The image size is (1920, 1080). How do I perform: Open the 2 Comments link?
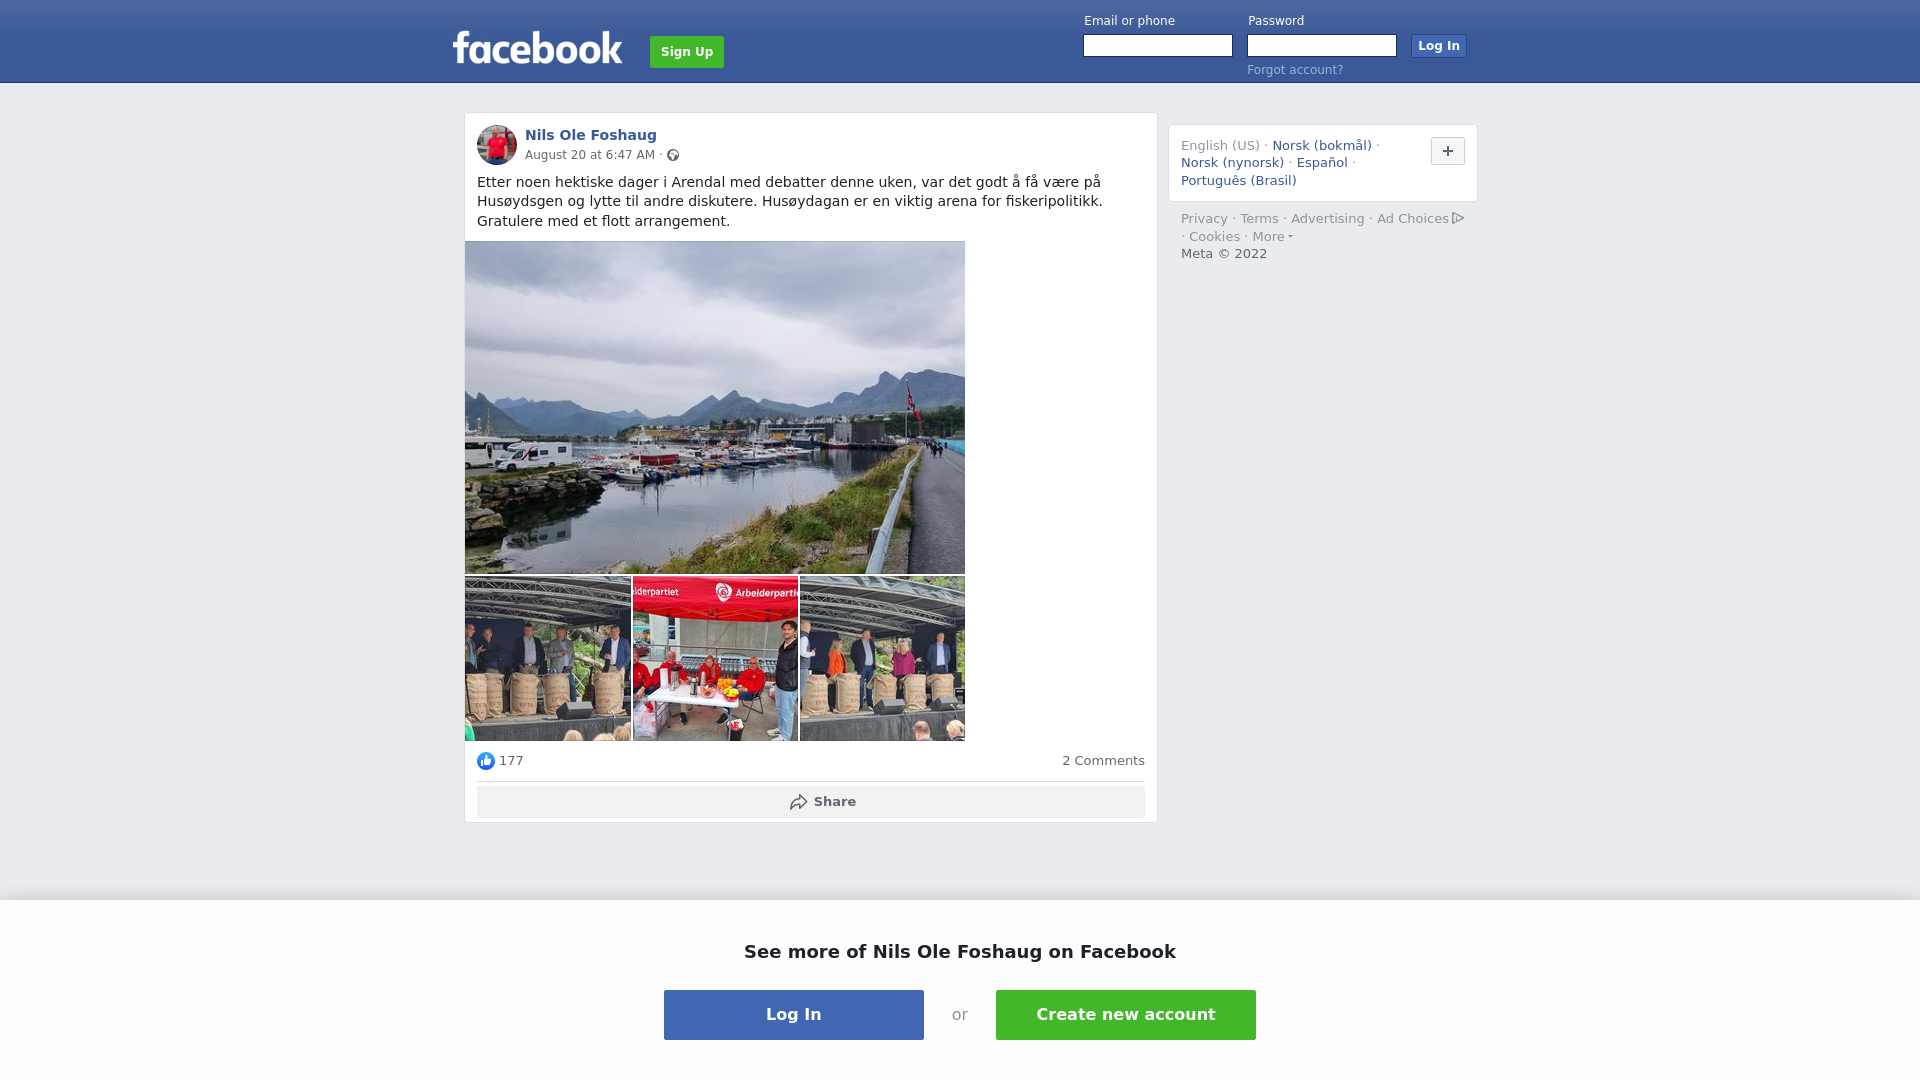point(1103,761)
